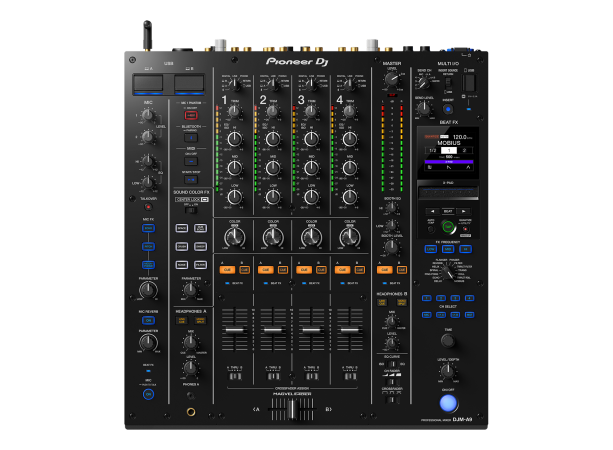Click the channel 4 LOW EQ knob
The width and height of the screenshot is (613, 450).
point(350,197)
